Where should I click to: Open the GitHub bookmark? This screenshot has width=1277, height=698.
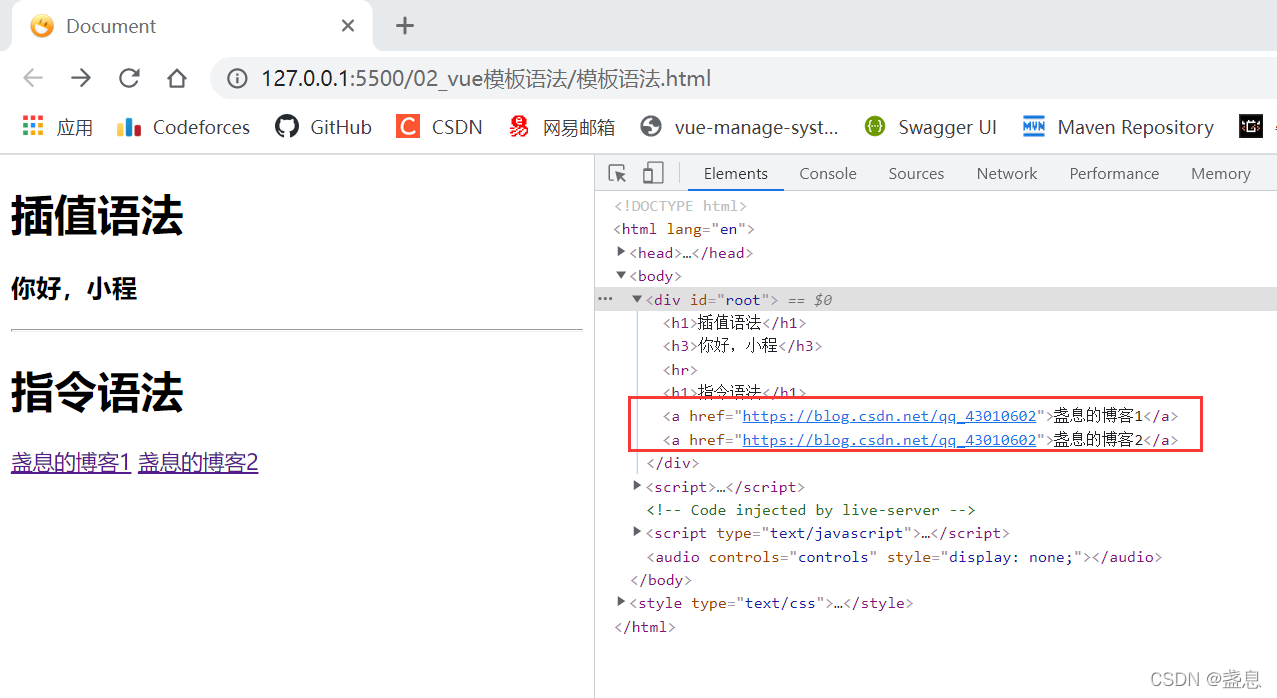(x=324, y=127)
